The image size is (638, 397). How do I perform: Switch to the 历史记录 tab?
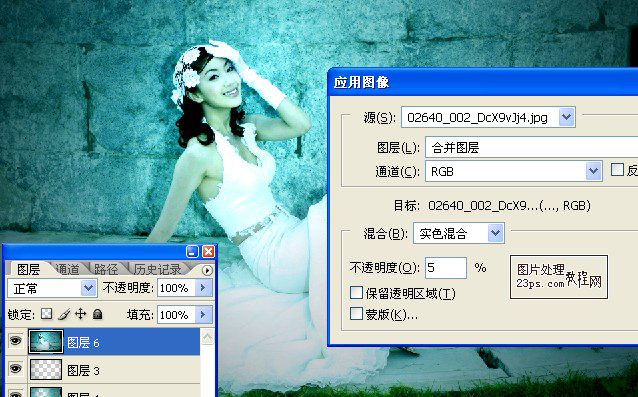[x=157, y=269]
